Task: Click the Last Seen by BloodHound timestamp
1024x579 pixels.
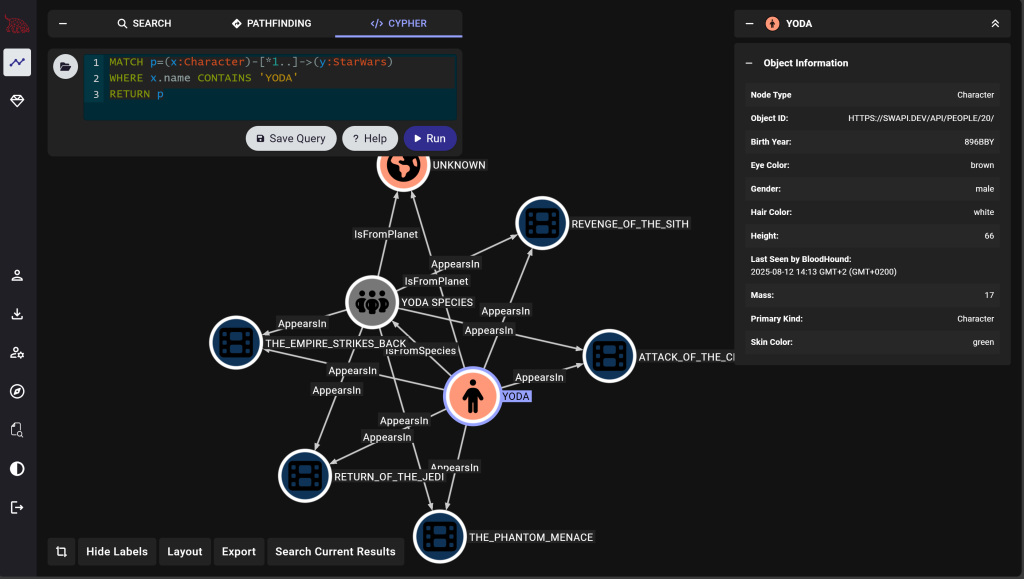Action: tap(824, 272)
